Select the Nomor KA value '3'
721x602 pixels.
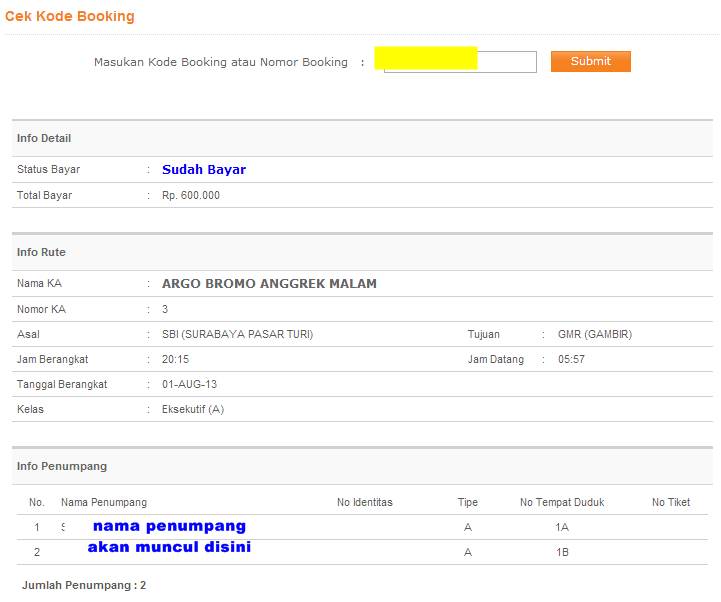tap(165, 309)
